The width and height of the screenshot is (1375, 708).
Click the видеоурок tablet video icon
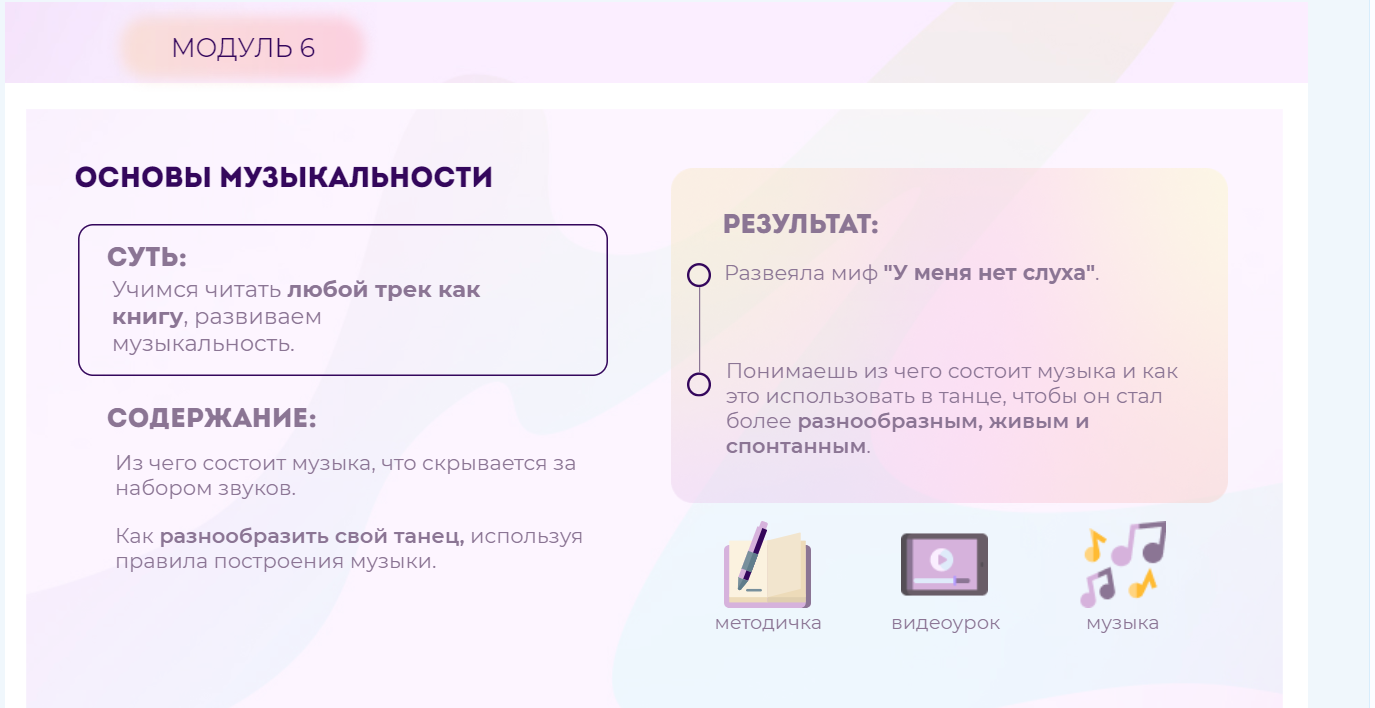(944, 565)
